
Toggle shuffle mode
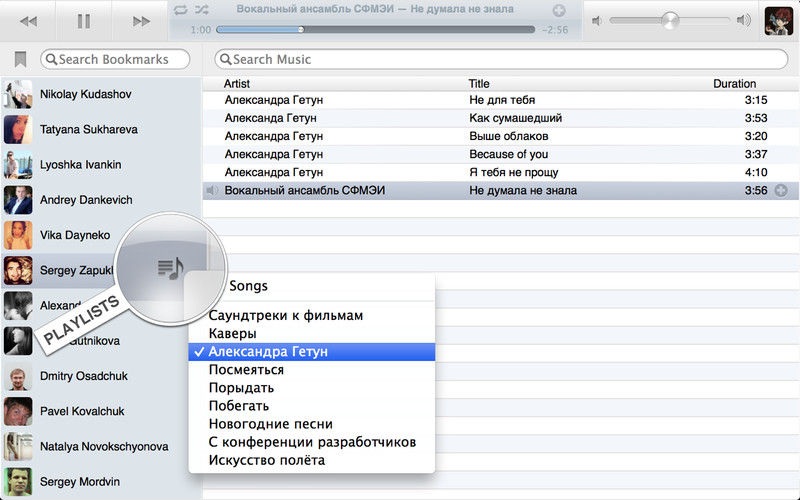coord(202,10)
